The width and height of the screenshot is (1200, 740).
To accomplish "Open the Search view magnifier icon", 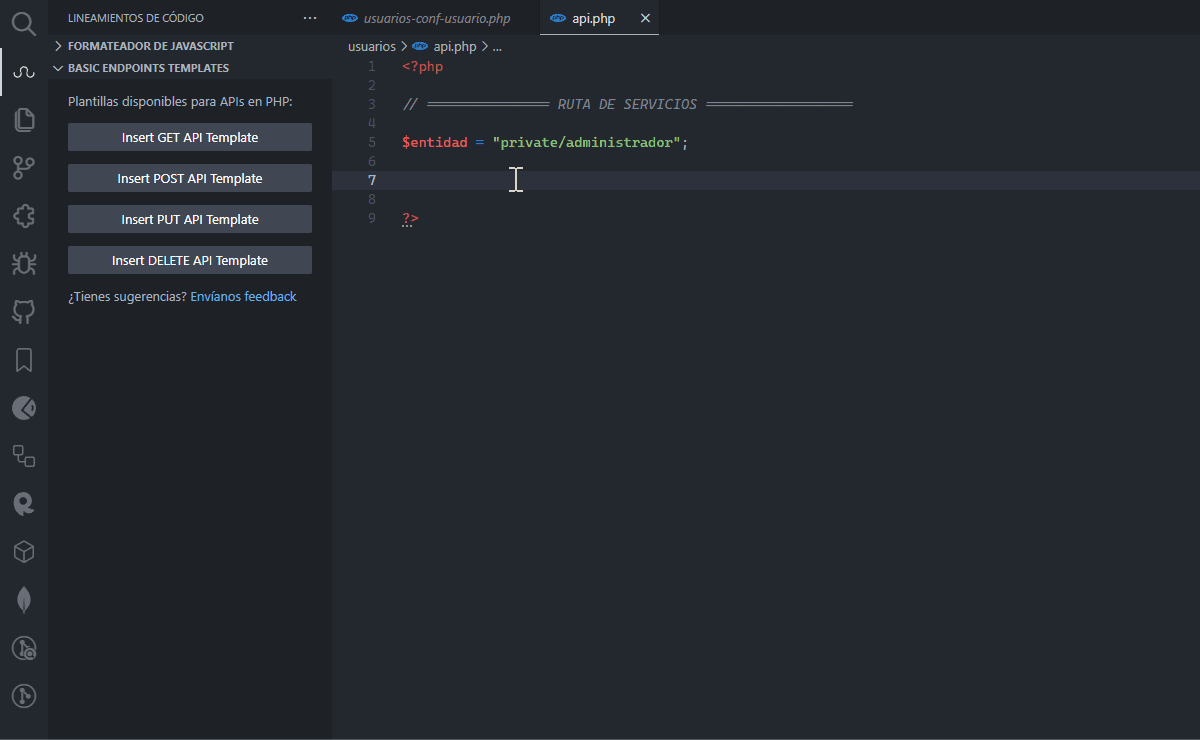I will coord(24,23).
